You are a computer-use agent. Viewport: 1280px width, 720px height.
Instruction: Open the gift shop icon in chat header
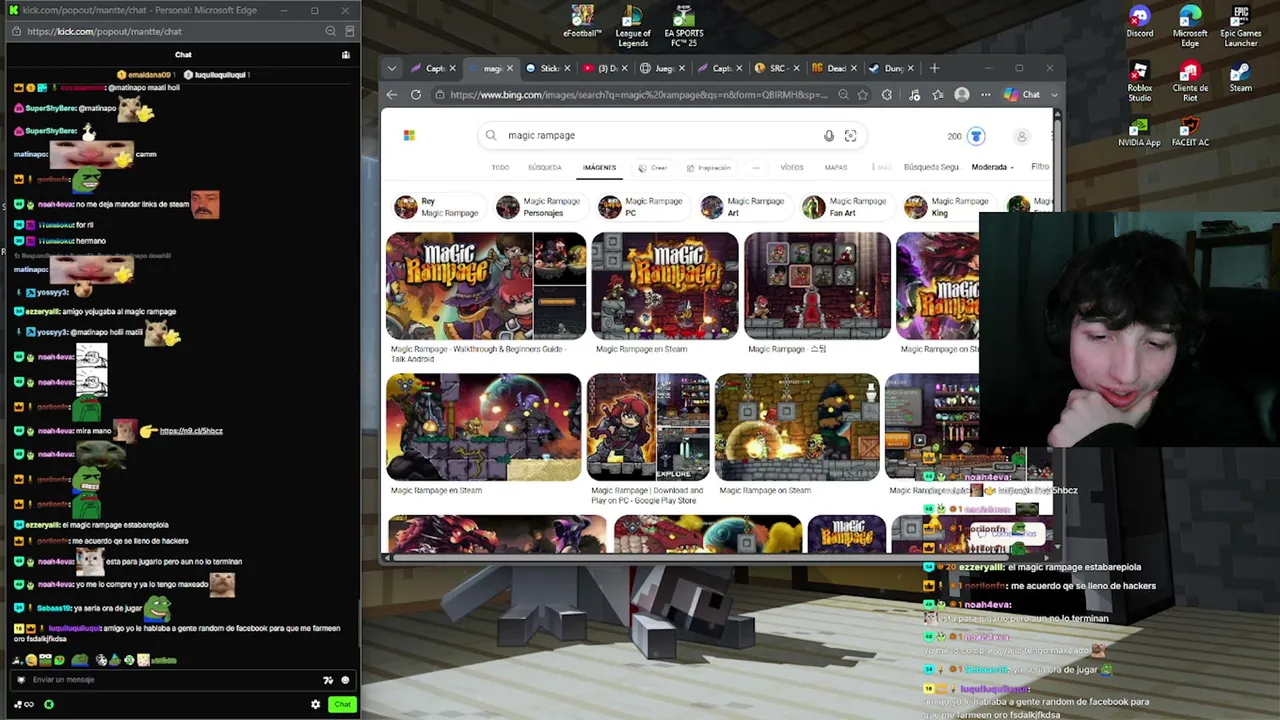(346, 55)
